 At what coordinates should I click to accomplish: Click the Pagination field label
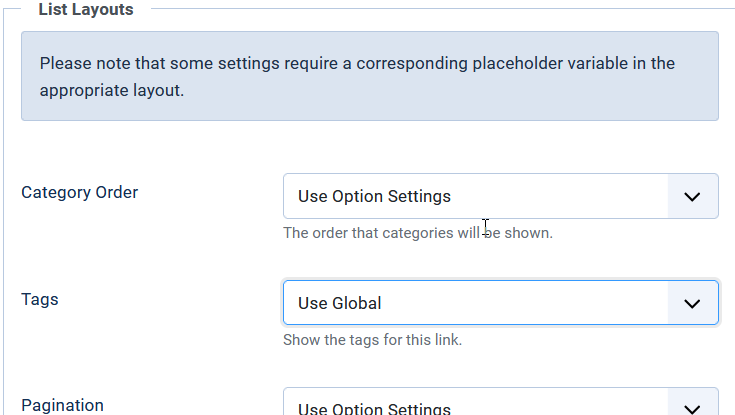coord(62,405)
